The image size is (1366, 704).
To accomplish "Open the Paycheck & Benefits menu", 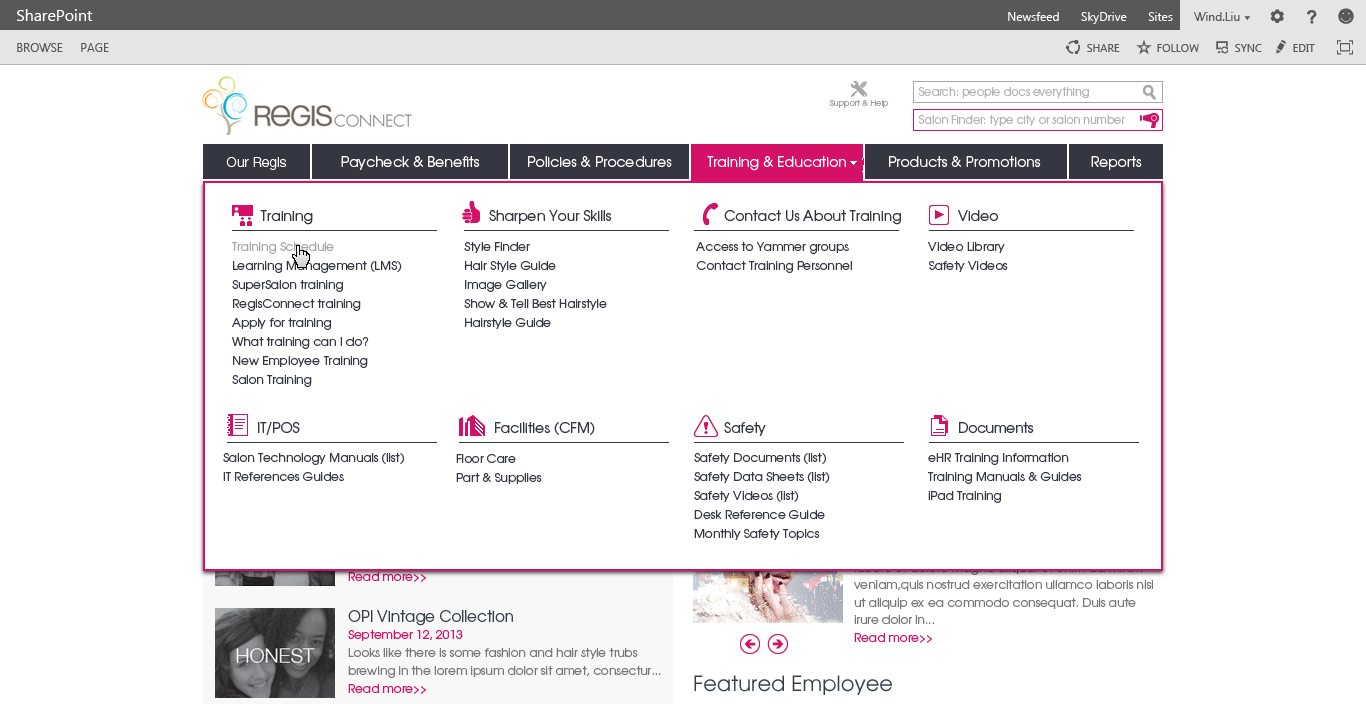I will tap(410, 162).
